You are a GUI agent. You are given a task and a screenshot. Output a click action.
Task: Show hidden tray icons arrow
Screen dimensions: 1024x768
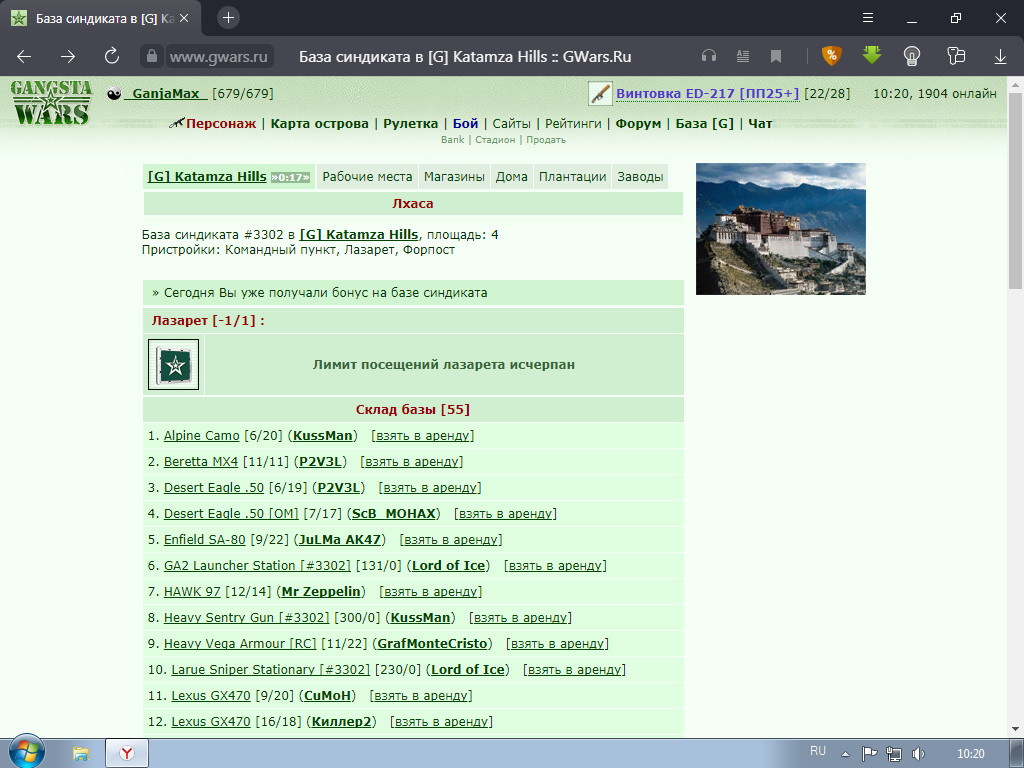(845, 754)
